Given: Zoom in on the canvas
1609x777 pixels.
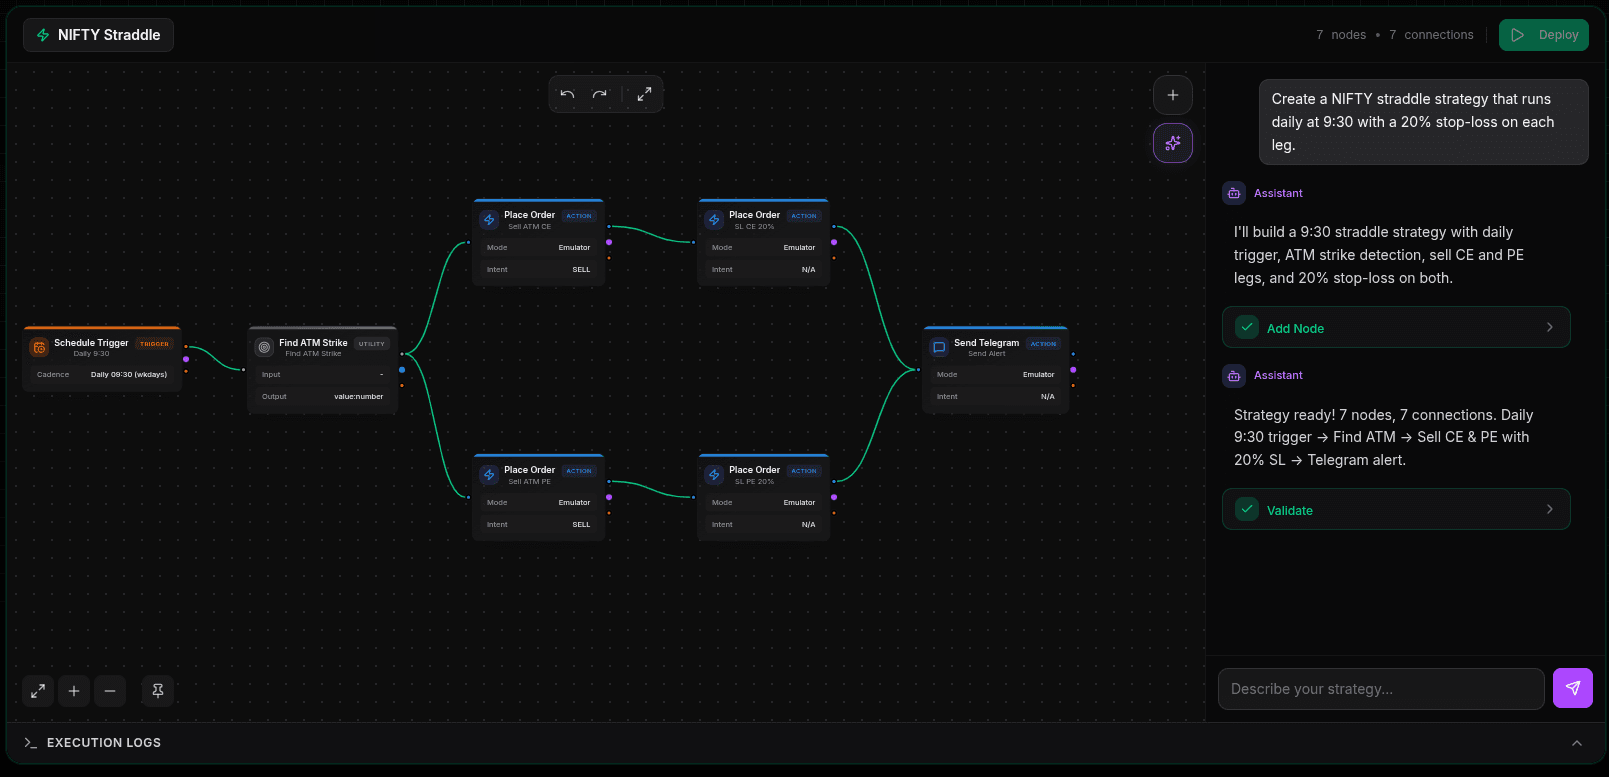Looking at the screenshot, I should 74,691.
